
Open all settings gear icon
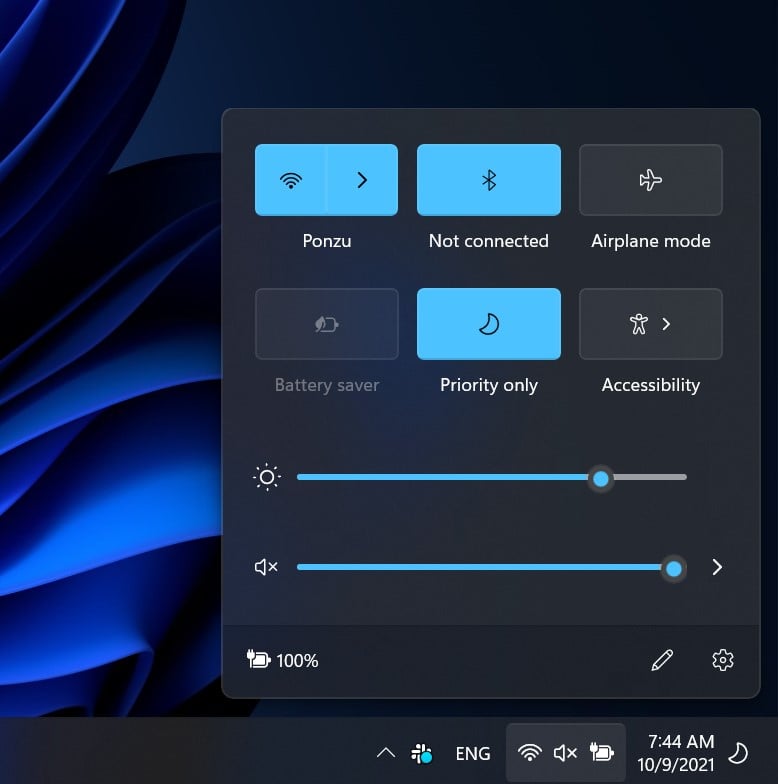722,660
